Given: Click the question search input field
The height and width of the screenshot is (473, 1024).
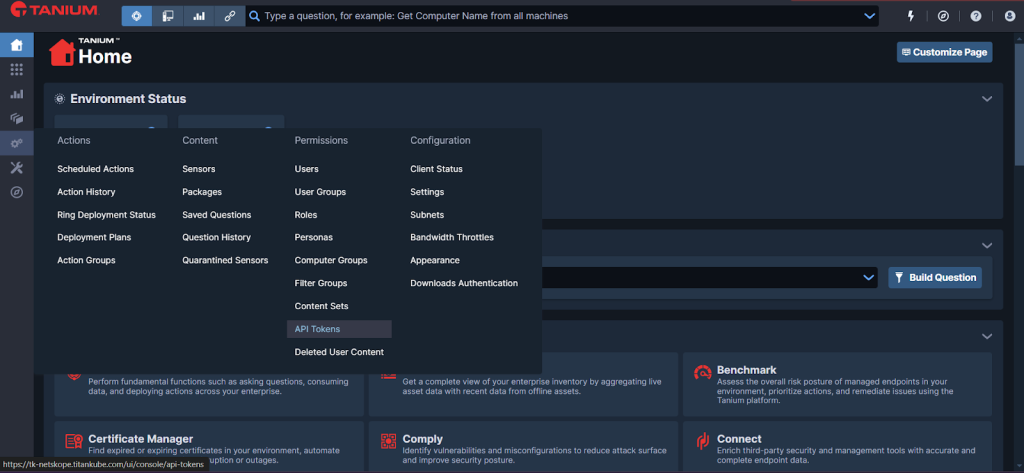Looking at the screenshot, I should point(562,16).
